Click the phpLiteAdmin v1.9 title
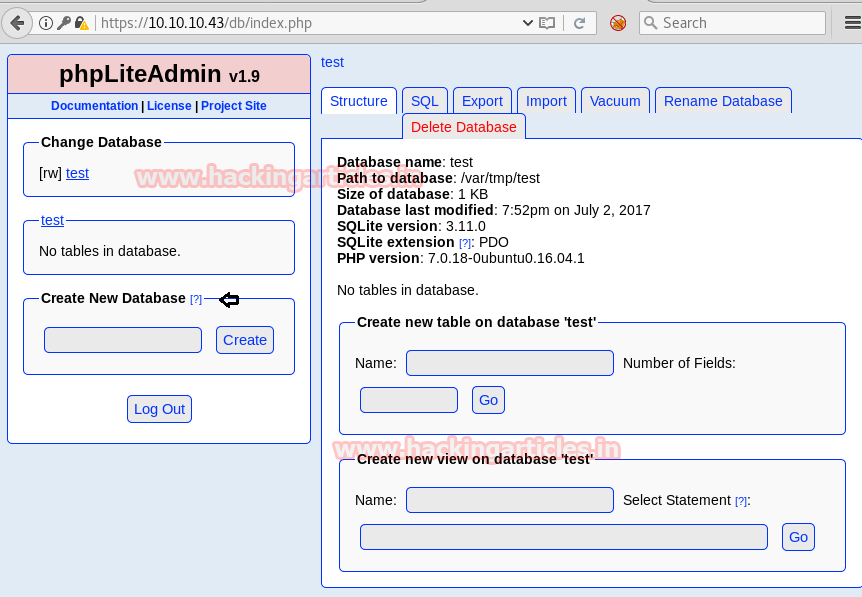Viewport: 862px width, 597px height. coord(159,74)
